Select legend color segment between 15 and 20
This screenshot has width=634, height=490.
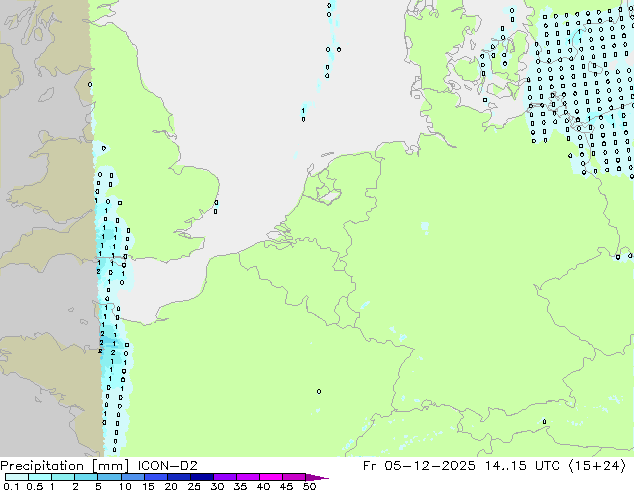[155, 477]
